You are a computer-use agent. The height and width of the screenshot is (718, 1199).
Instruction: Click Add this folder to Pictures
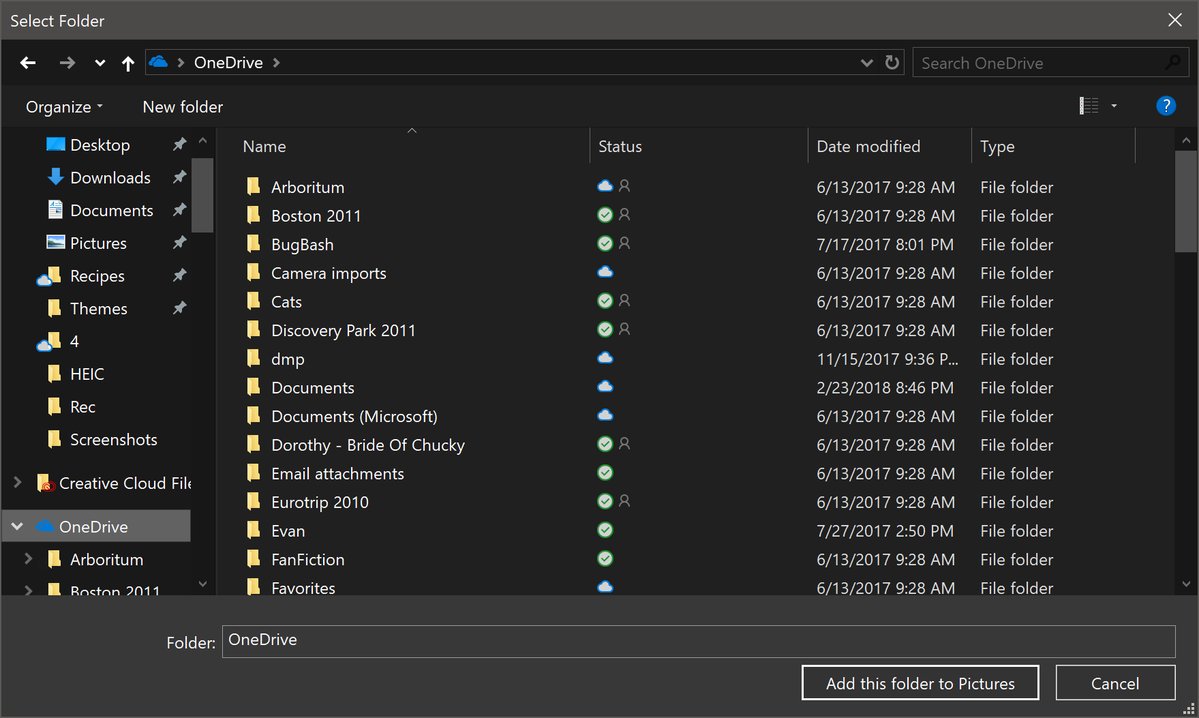pos(919,683)
